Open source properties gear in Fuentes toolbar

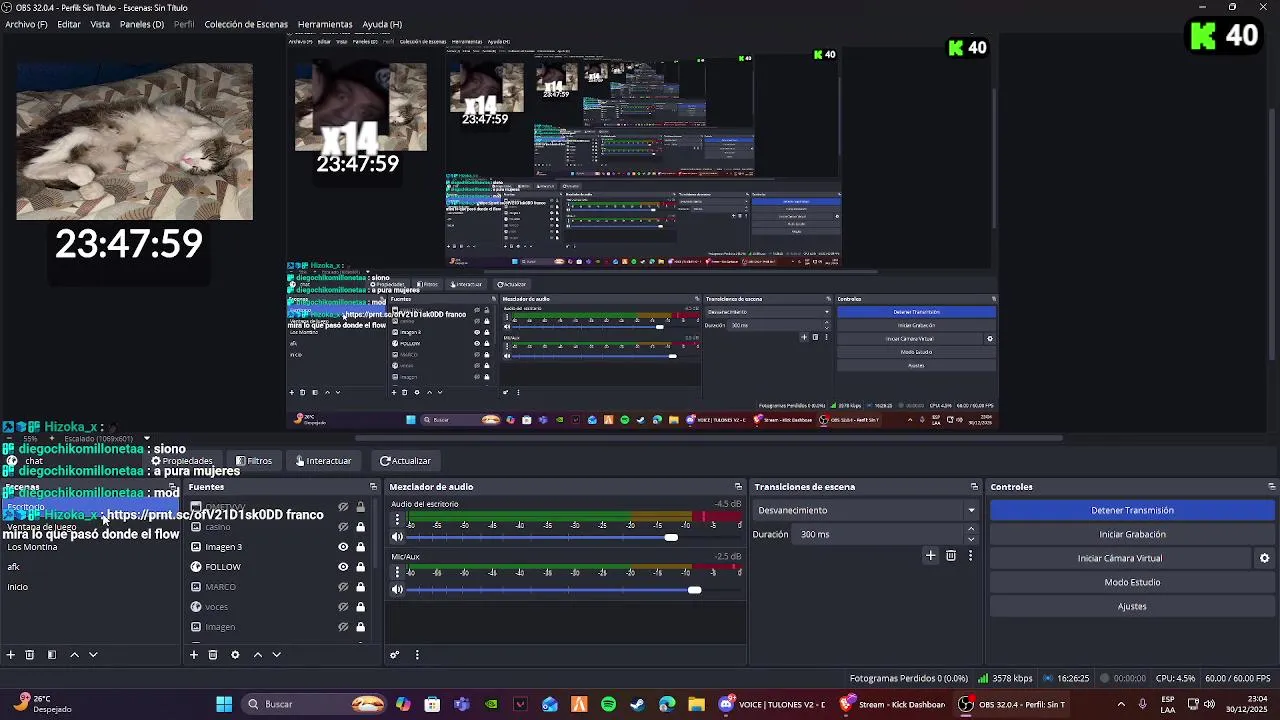(235, 655)
